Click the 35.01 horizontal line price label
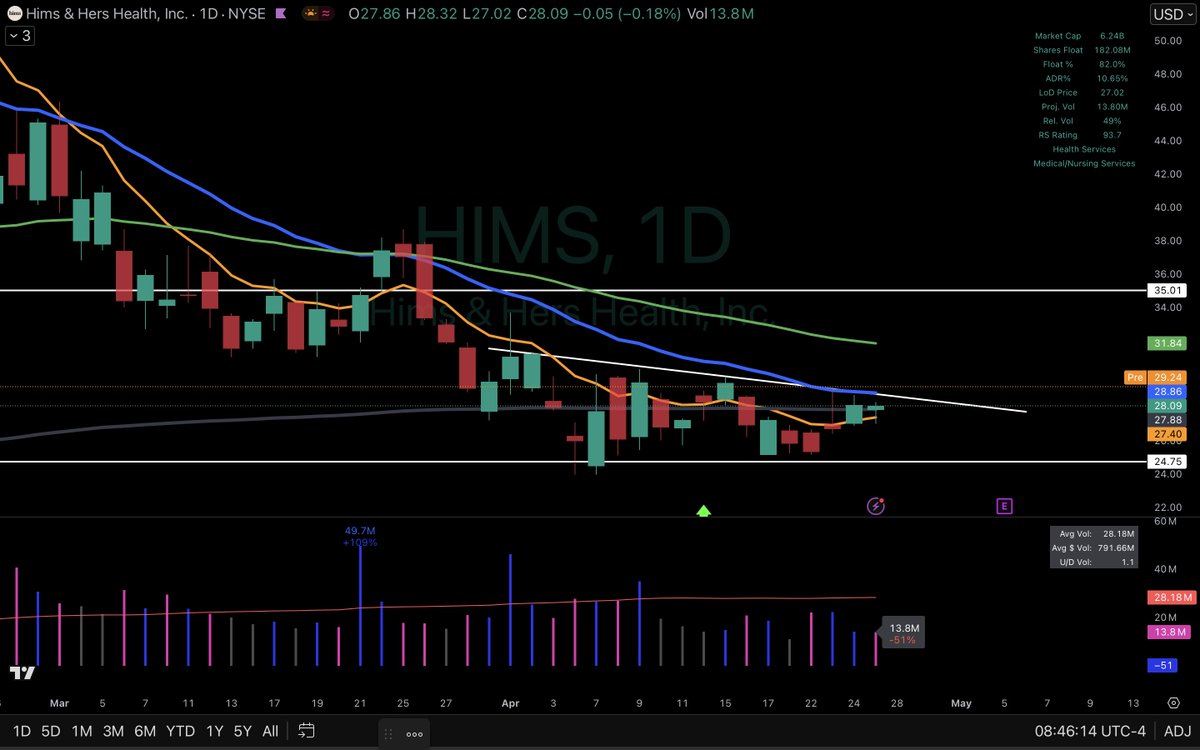 point(1167,290)
